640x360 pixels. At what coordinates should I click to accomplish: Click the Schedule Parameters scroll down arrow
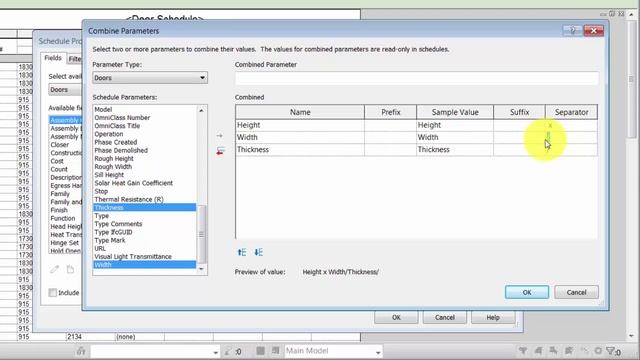(201, 269)
